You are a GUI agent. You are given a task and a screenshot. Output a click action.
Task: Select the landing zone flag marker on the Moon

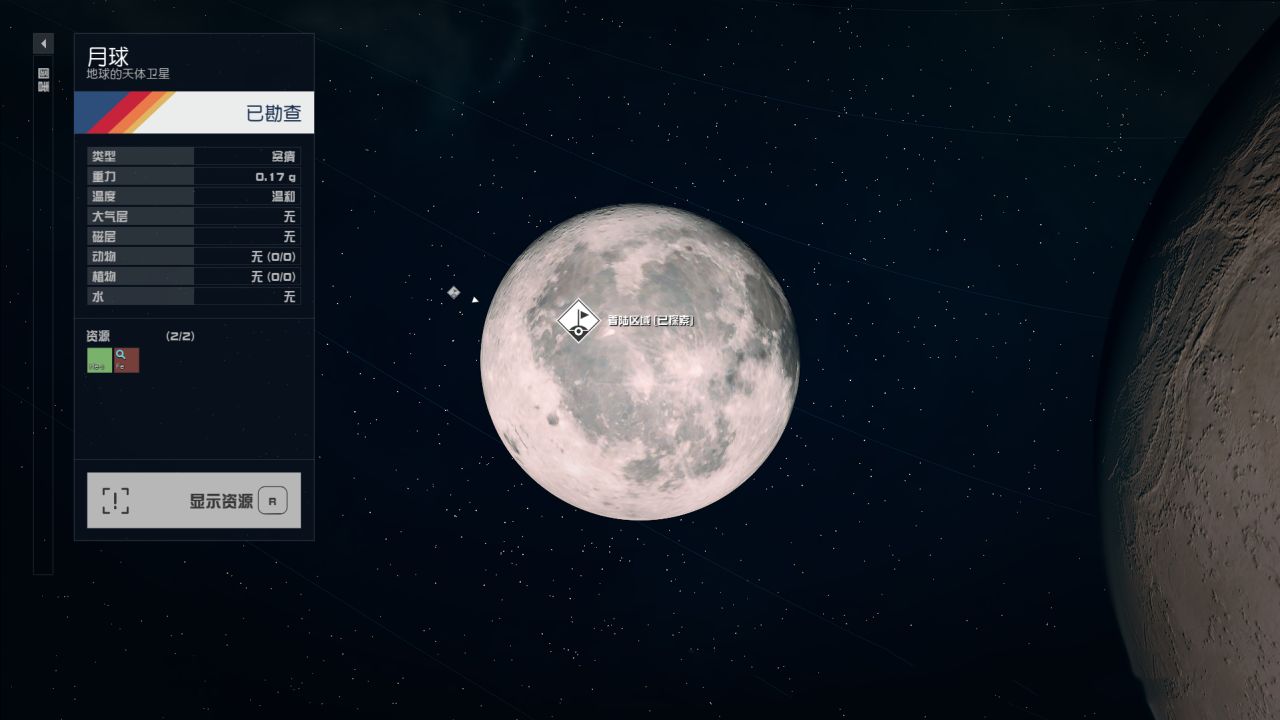[578, 320]
